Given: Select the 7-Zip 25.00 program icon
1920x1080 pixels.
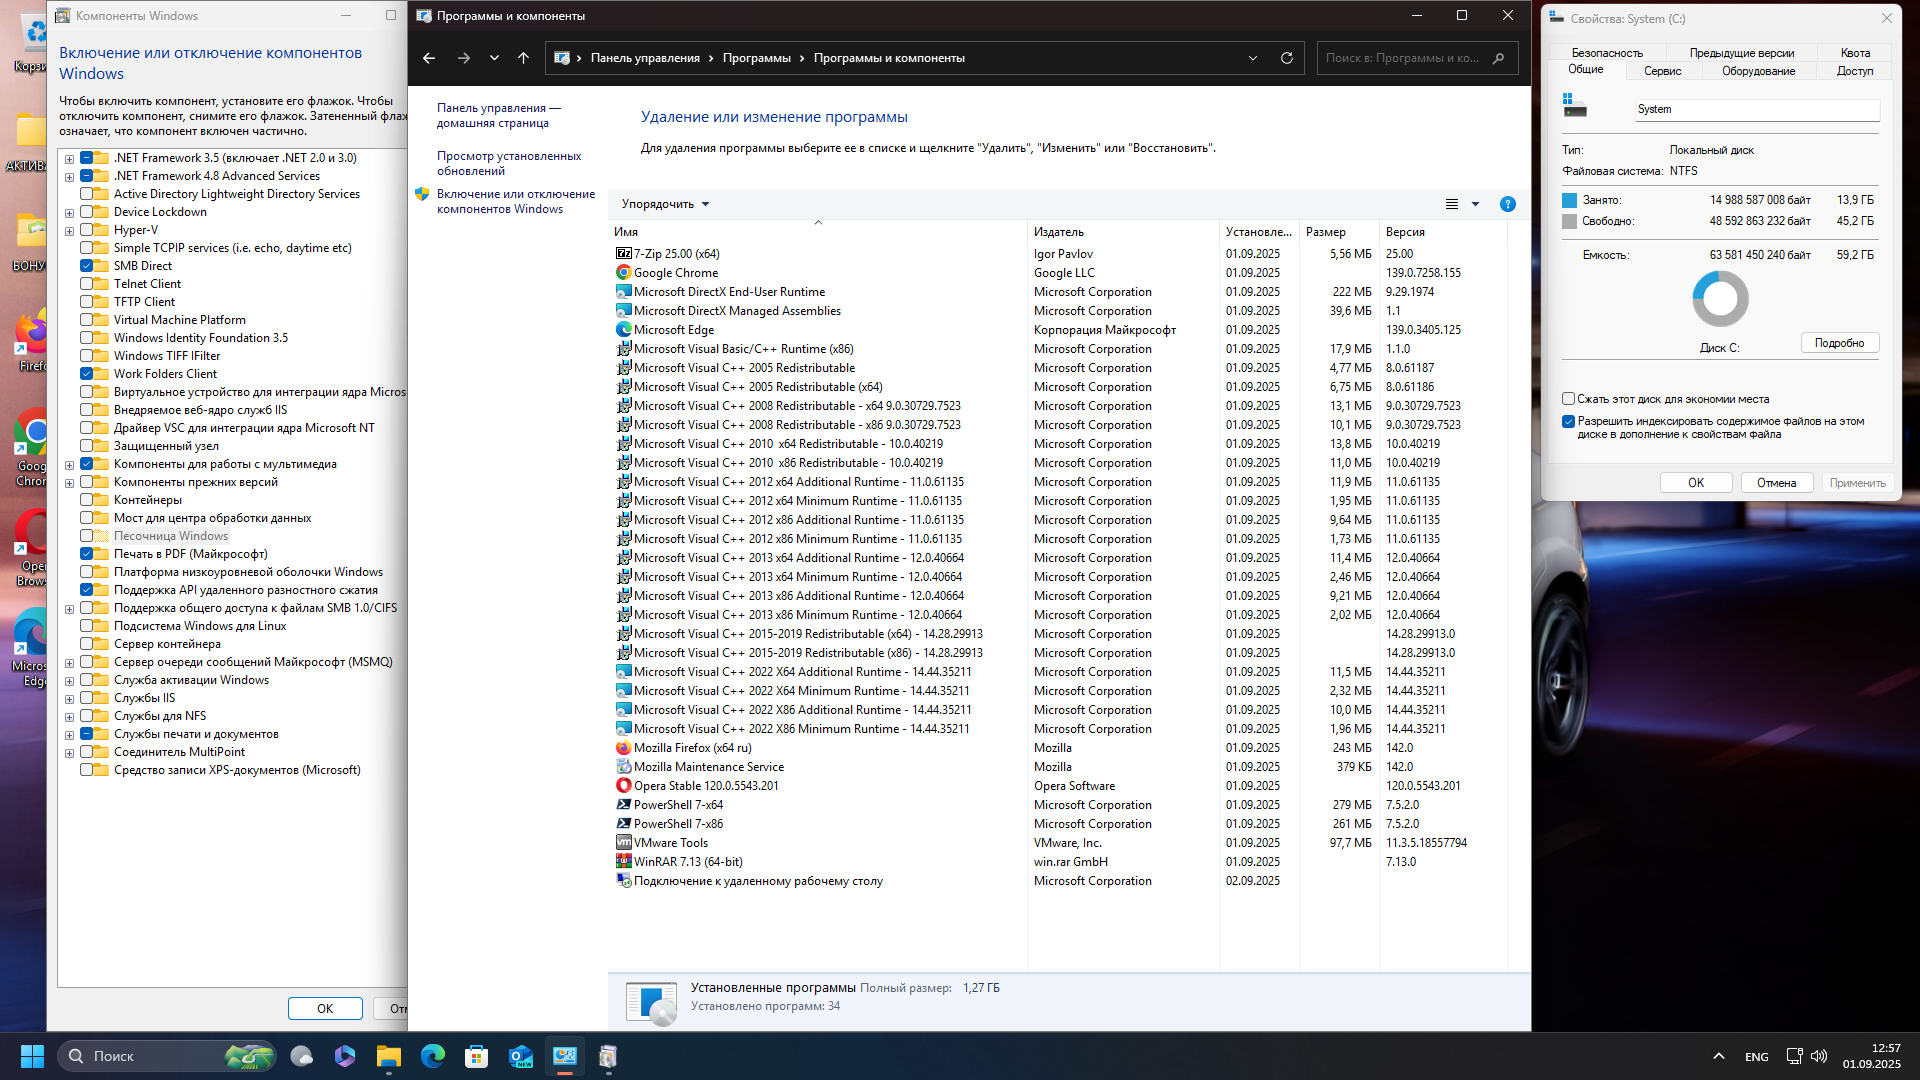Looking at the screenshot, I should [623, 254].
